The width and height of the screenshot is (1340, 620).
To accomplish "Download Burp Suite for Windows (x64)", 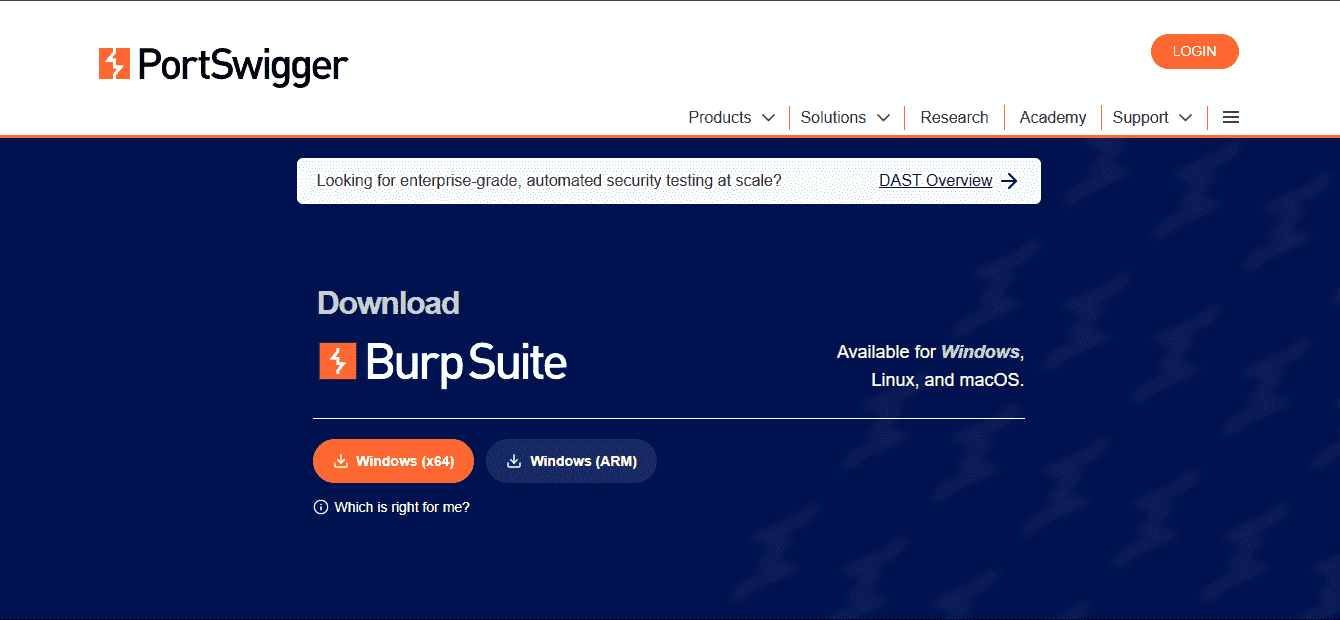I will pos(393,461).
